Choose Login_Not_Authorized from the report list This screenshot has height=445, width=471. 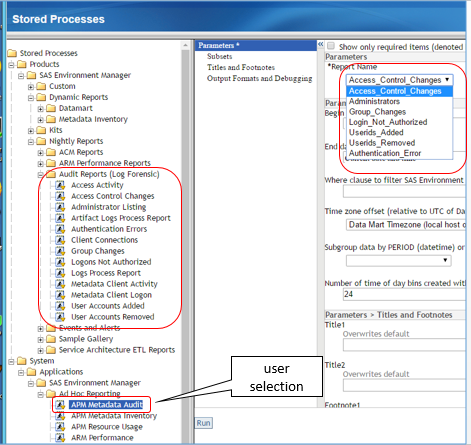pos(388,122)
